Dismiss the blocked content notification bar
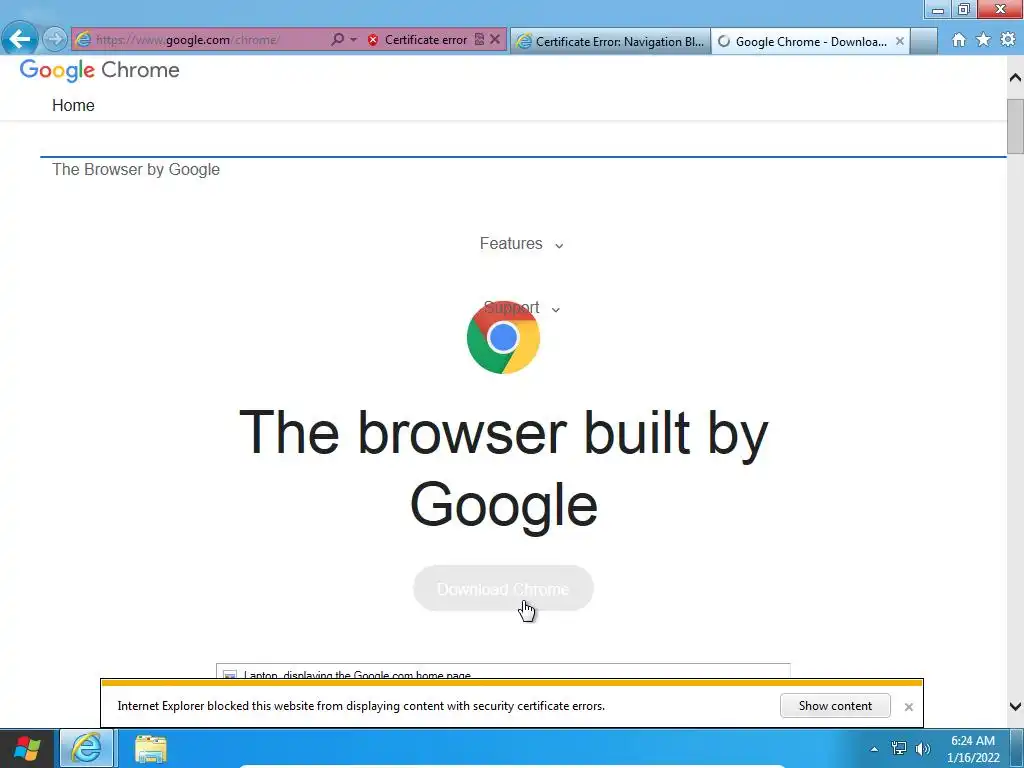 coord(908,707)
